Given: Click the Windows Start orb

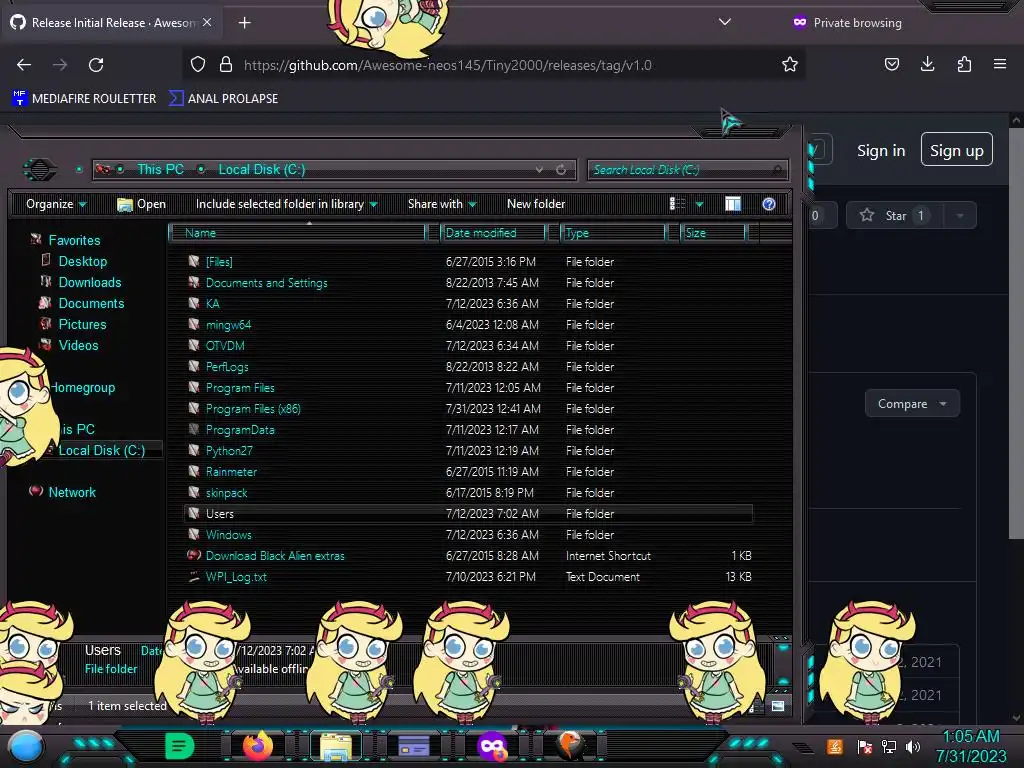Looking at the screenshot, I should point(25,747).
